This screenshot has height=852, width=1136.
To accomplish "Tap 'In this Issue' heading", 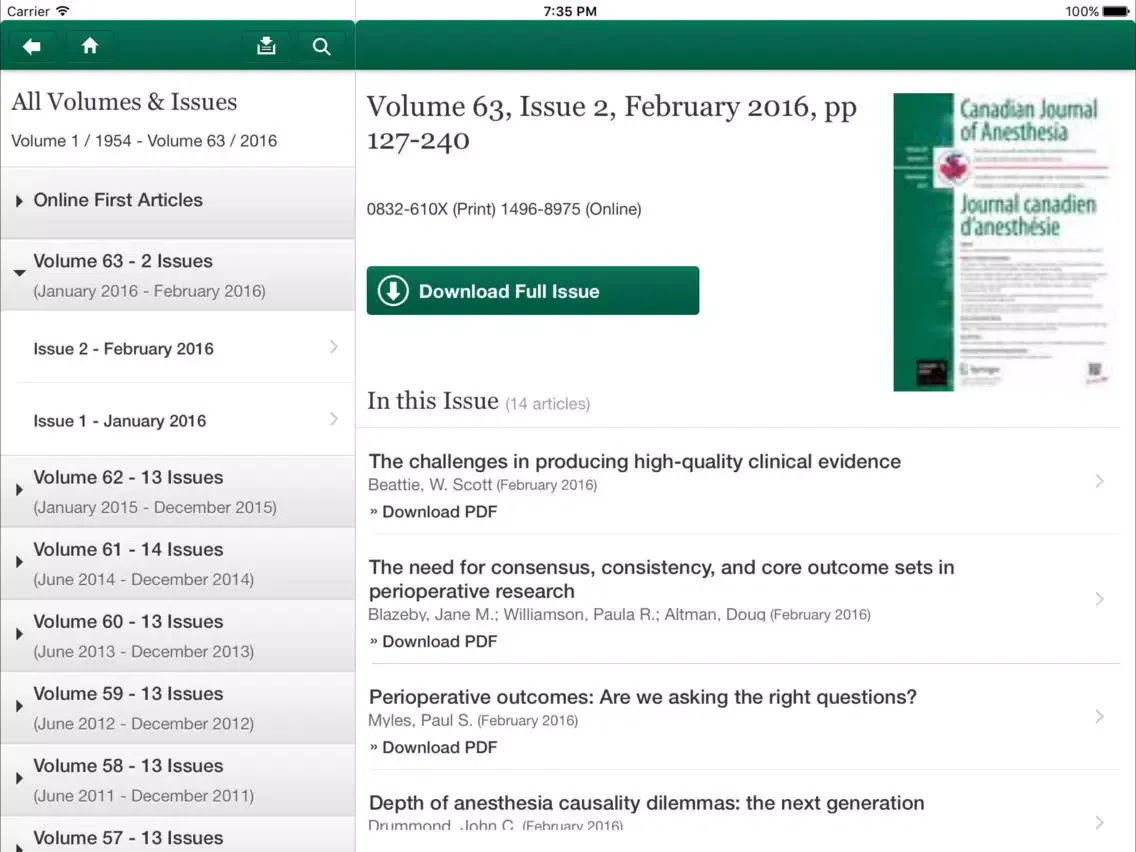I will tap(433, 401).
